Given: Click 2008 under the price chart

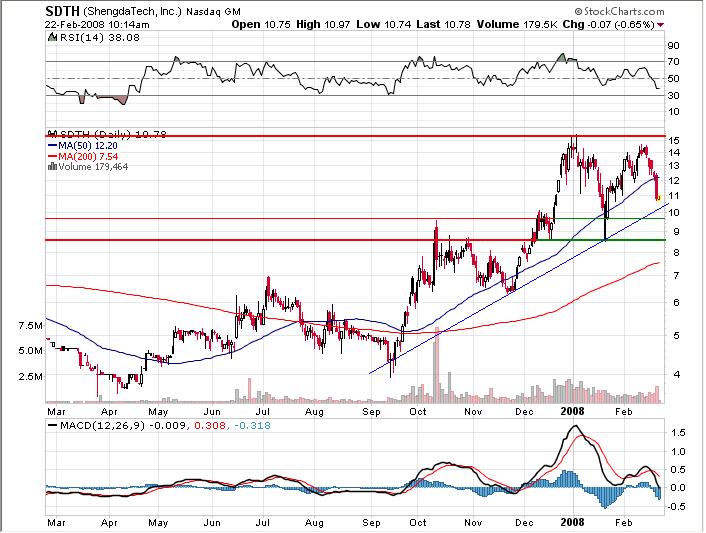Looking at the screenshot, I should click(x=572, y=411).
